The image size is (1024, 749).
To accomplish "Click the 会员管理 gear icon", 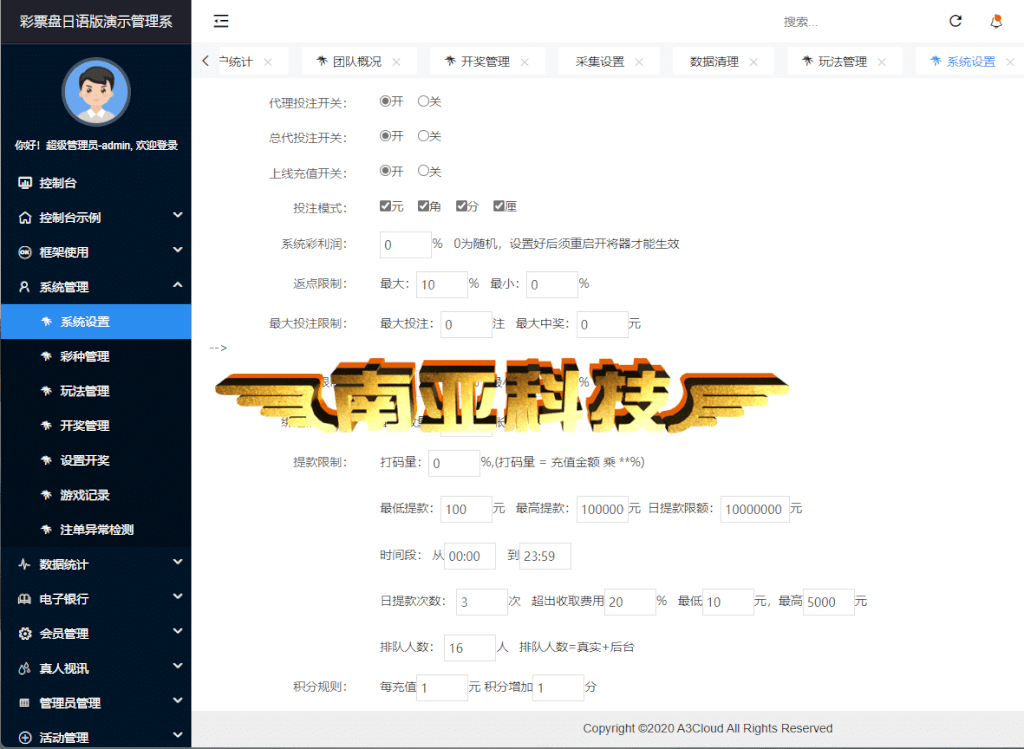I will (x=25, y=633).
